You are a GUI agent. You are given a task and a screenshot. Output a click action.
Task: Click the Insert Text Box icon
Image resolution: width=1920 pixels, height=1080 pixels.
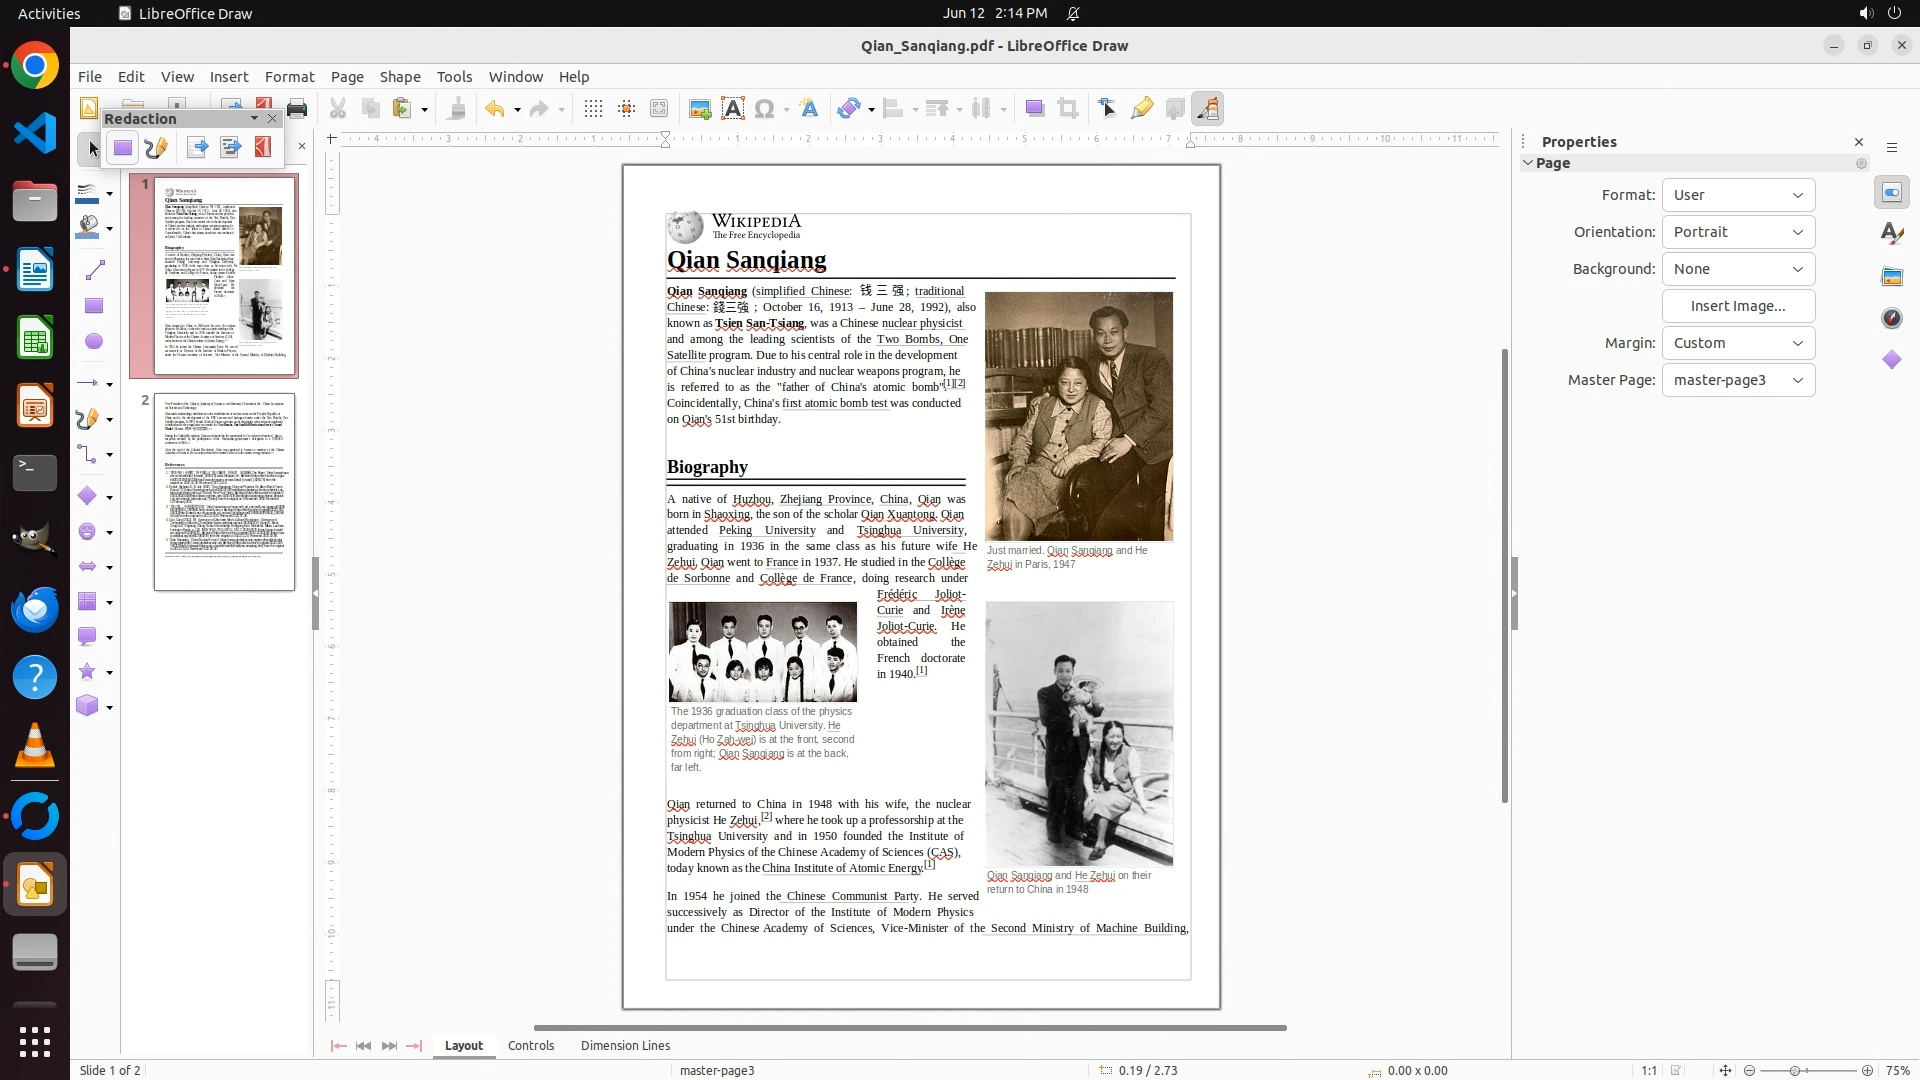point(733,109)
